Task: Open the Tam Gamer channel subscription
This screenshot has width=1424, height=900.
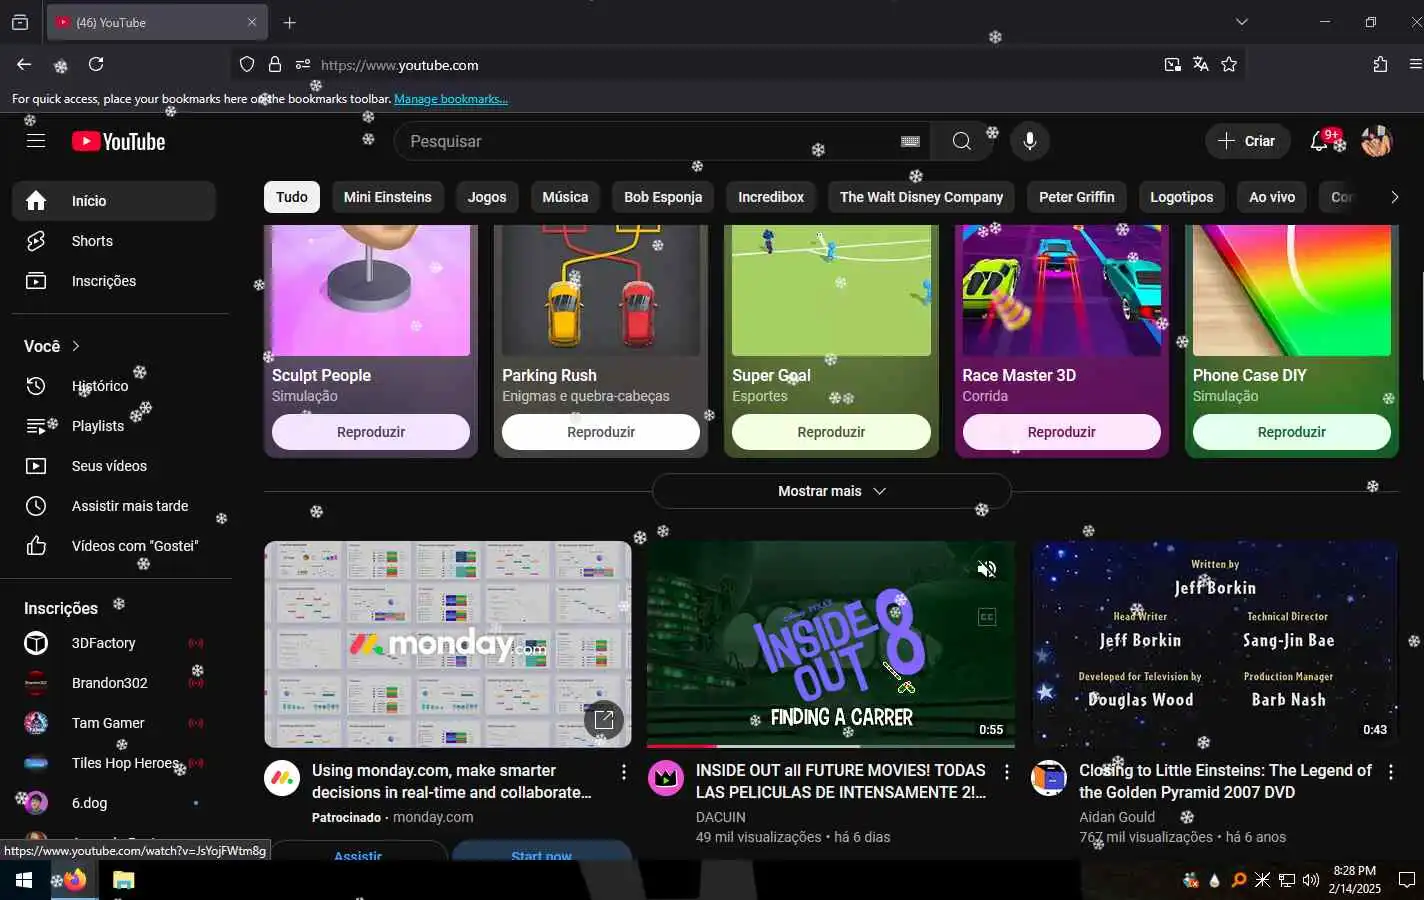Action: (x=114, y=723)
